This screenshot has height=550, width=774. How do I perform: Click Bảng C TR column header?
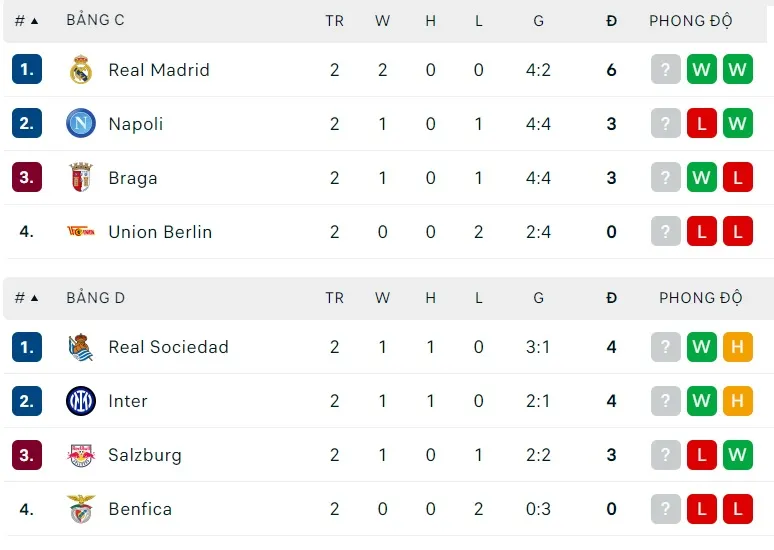334,20
